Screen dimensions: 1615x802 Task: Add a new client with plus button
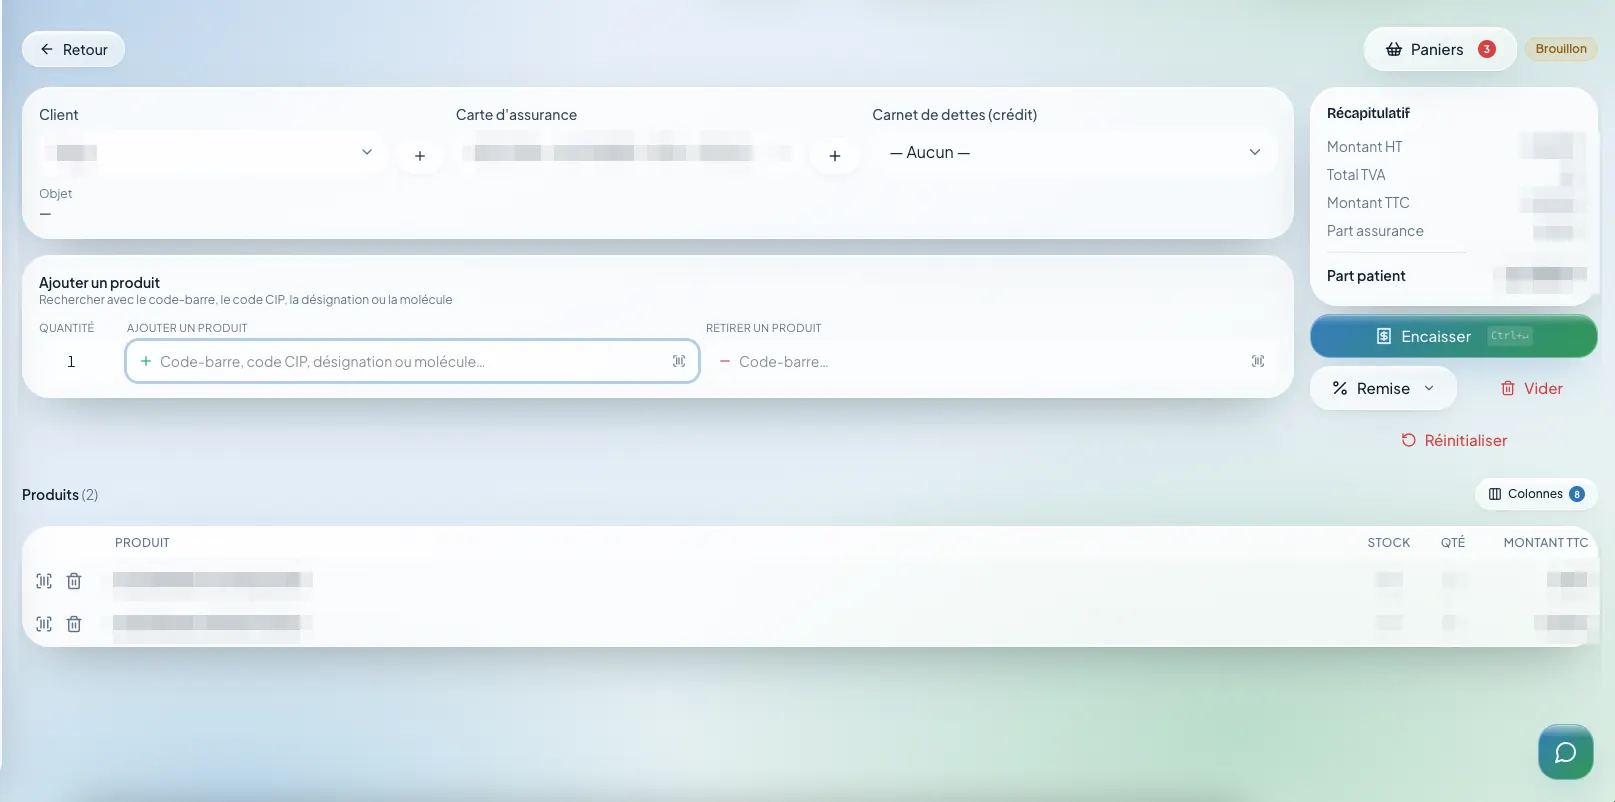coord(420,155)
